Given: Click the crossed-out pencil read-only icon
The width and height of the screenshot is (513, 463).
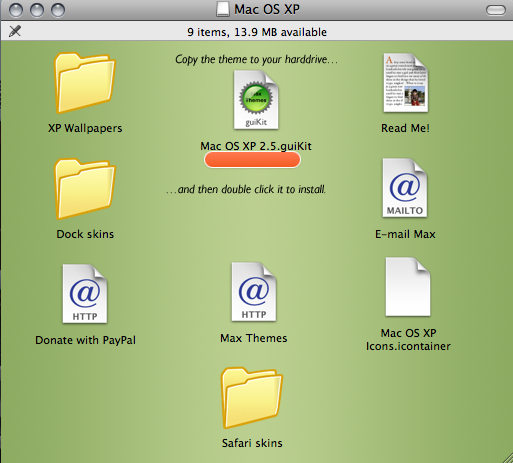Looking at the screenshot, I should [x=15, y=31].
